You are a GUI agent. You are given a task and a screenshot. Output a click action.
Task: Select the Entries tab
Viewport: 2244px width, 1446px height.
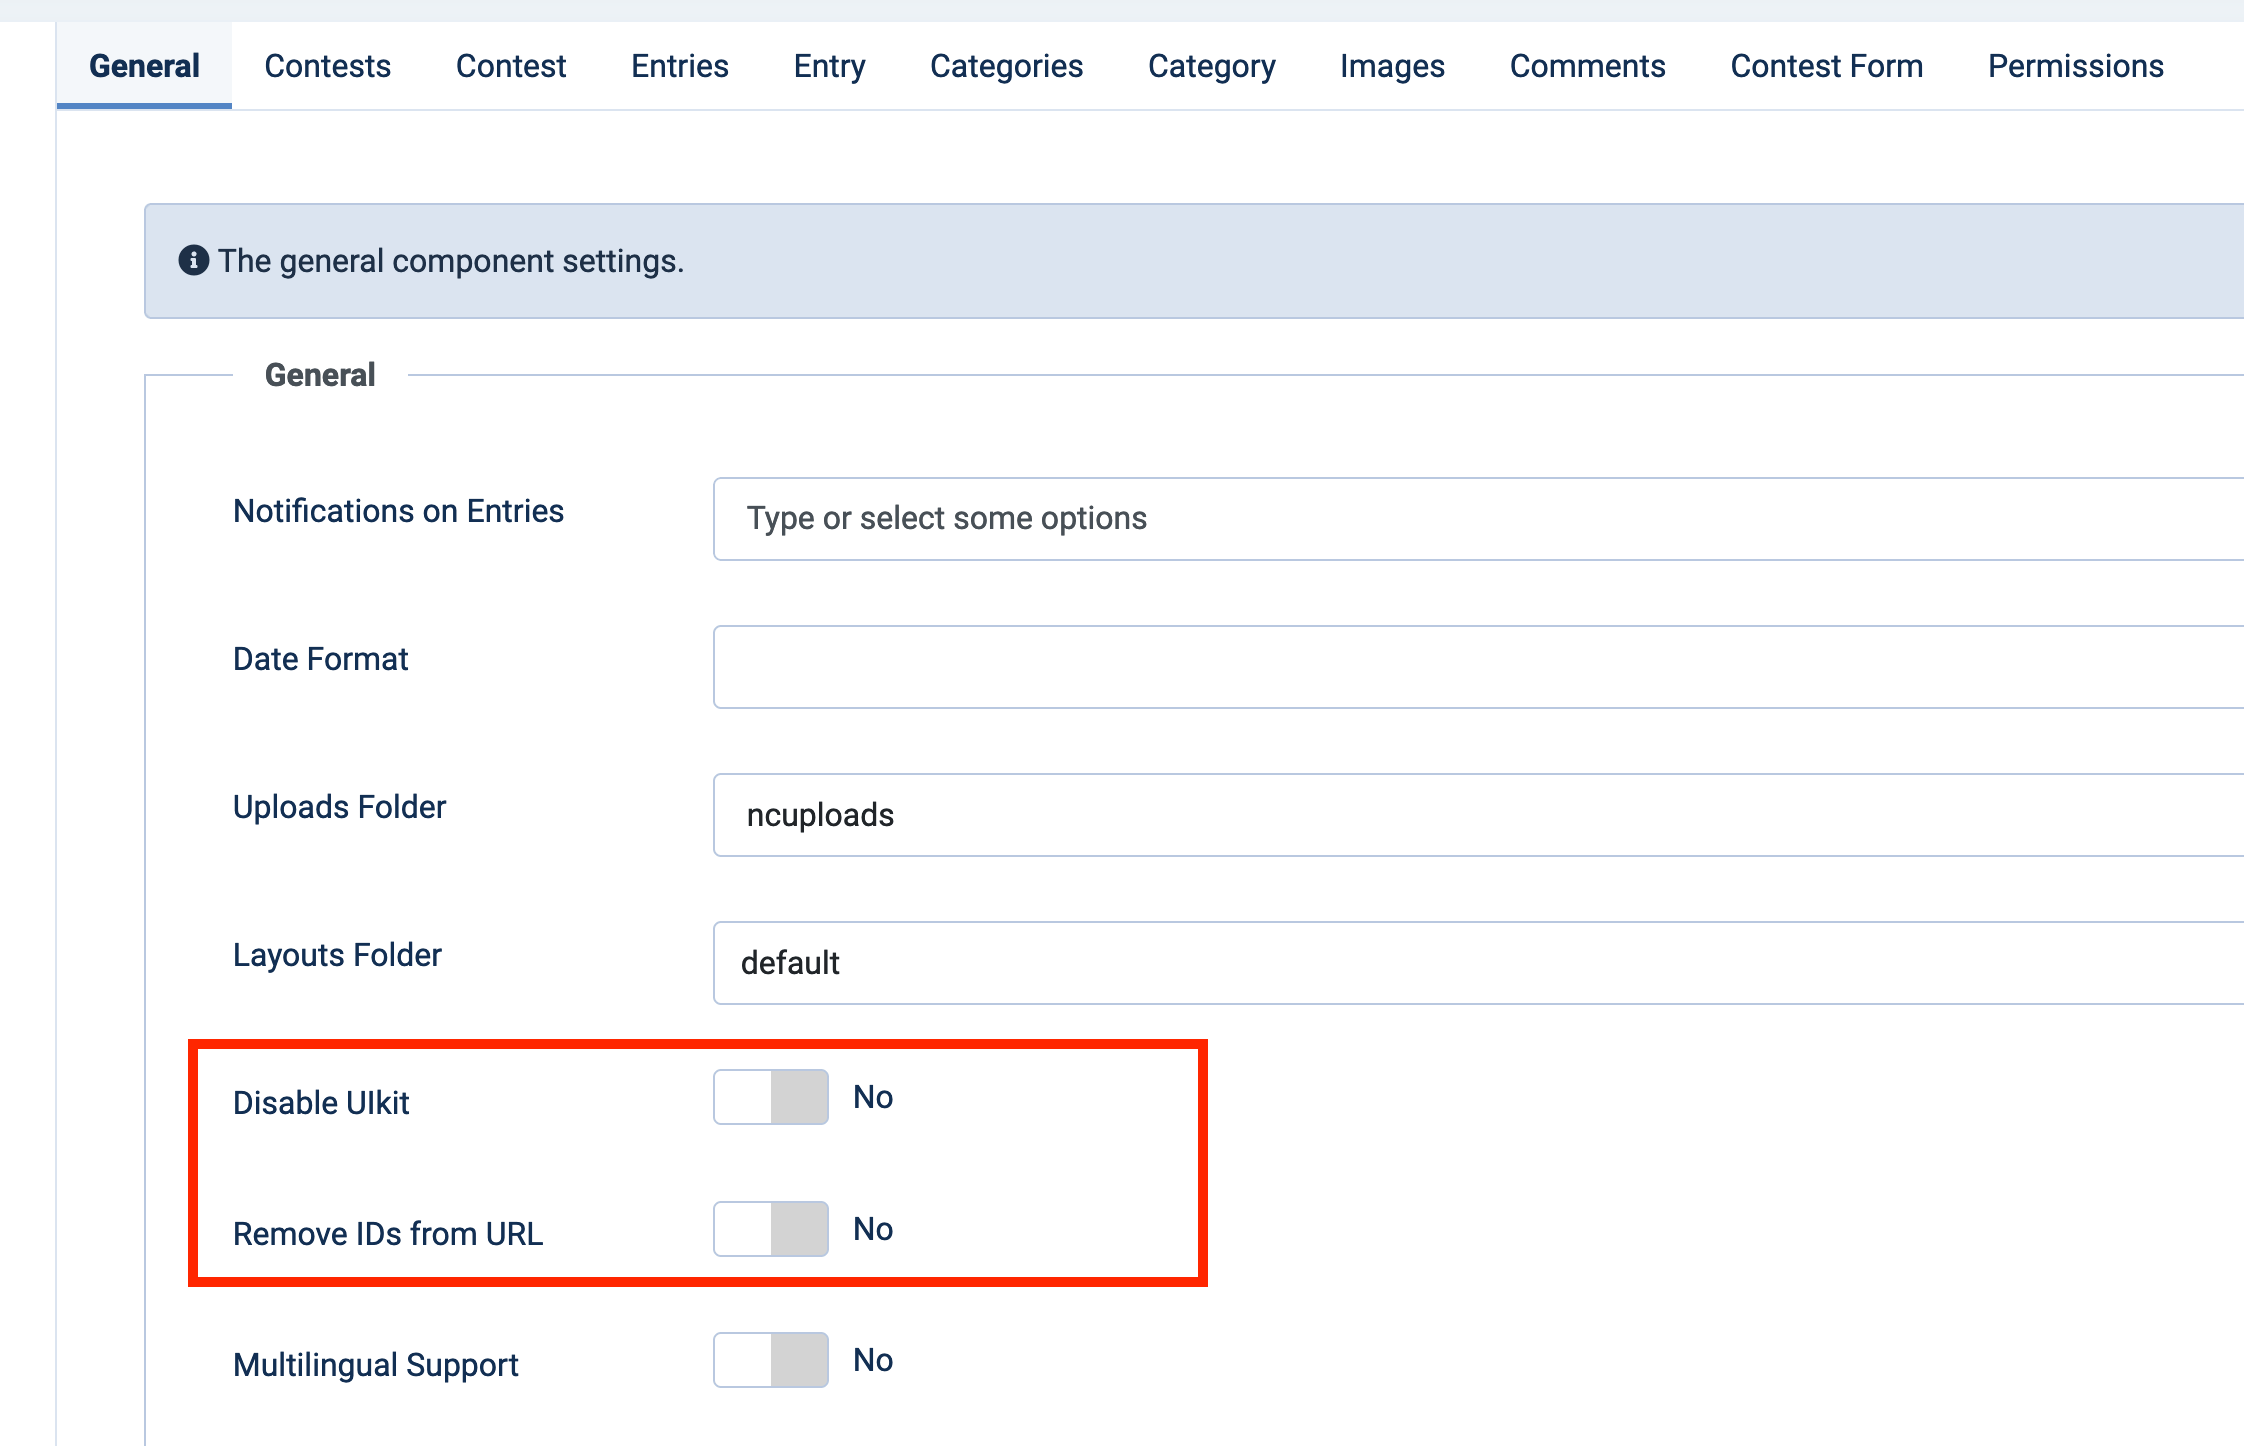[679, 64]
